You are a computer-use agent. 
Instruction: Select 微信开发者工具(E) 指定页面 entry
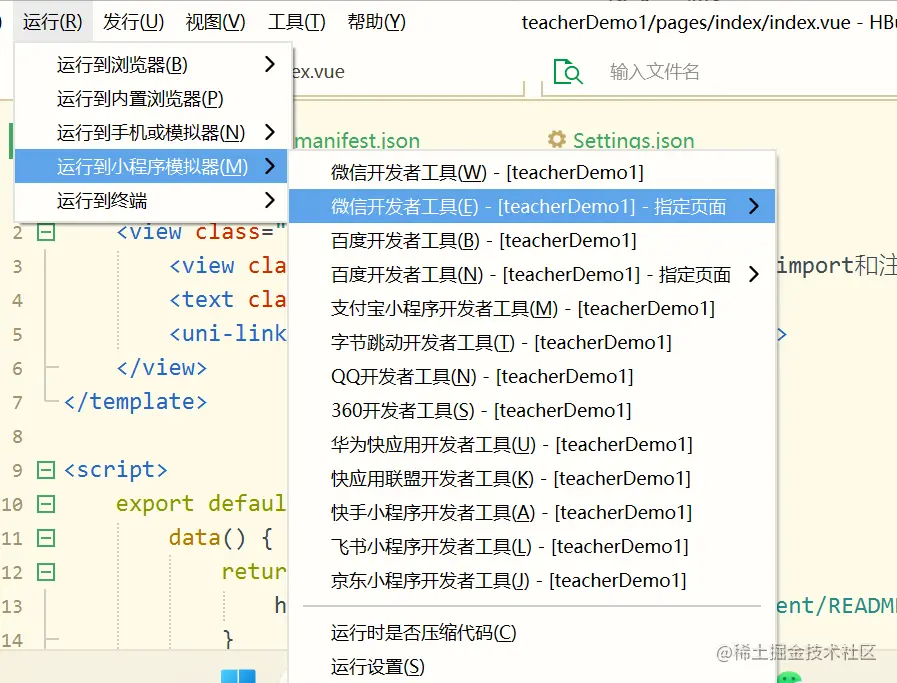point(532,206)
